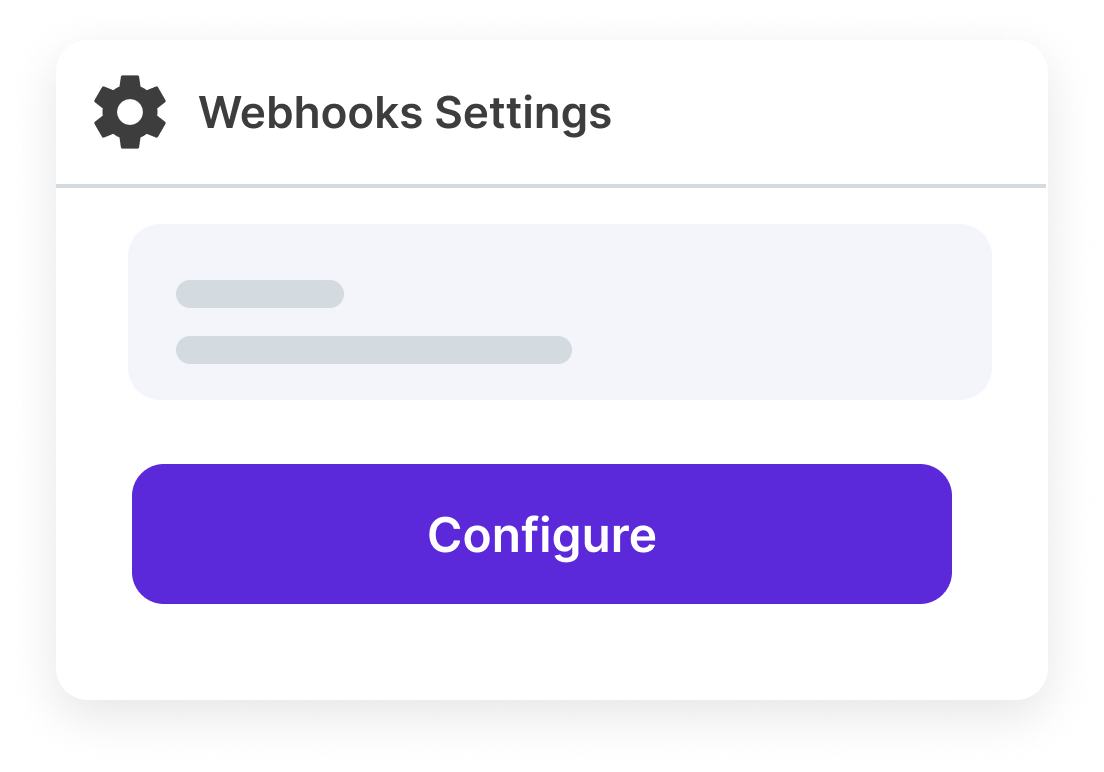Click the right edge of the Configure button

tap(938, 534)
